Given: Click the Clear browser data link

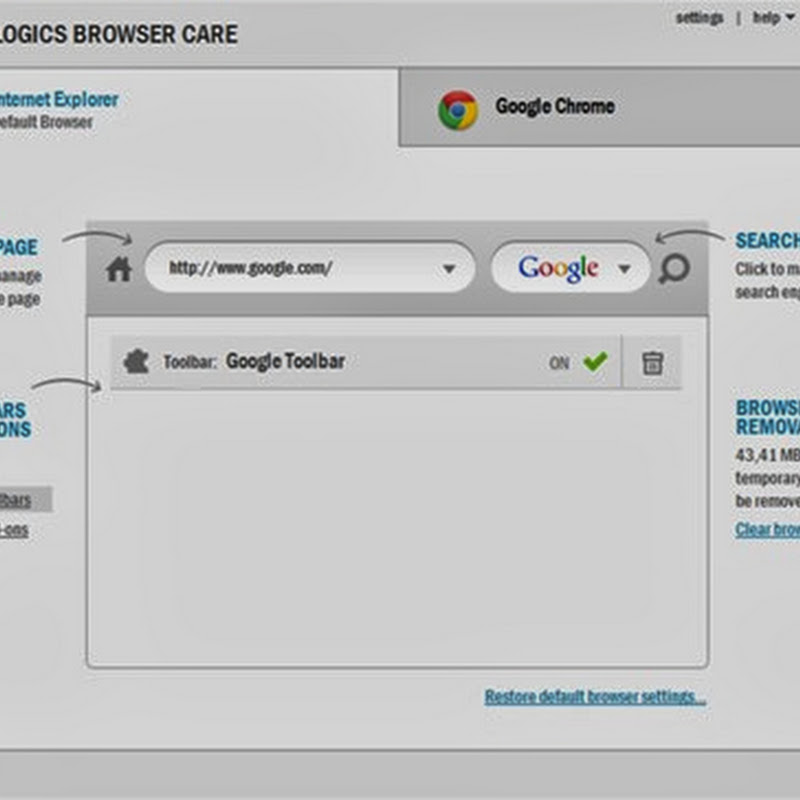Looking at the screenshot, I should [x=767, y=530].
